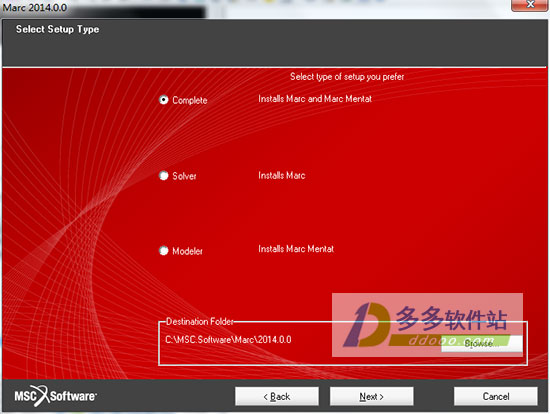
Task: Select the Solver setup option
Action: click(x=163, y=175)
